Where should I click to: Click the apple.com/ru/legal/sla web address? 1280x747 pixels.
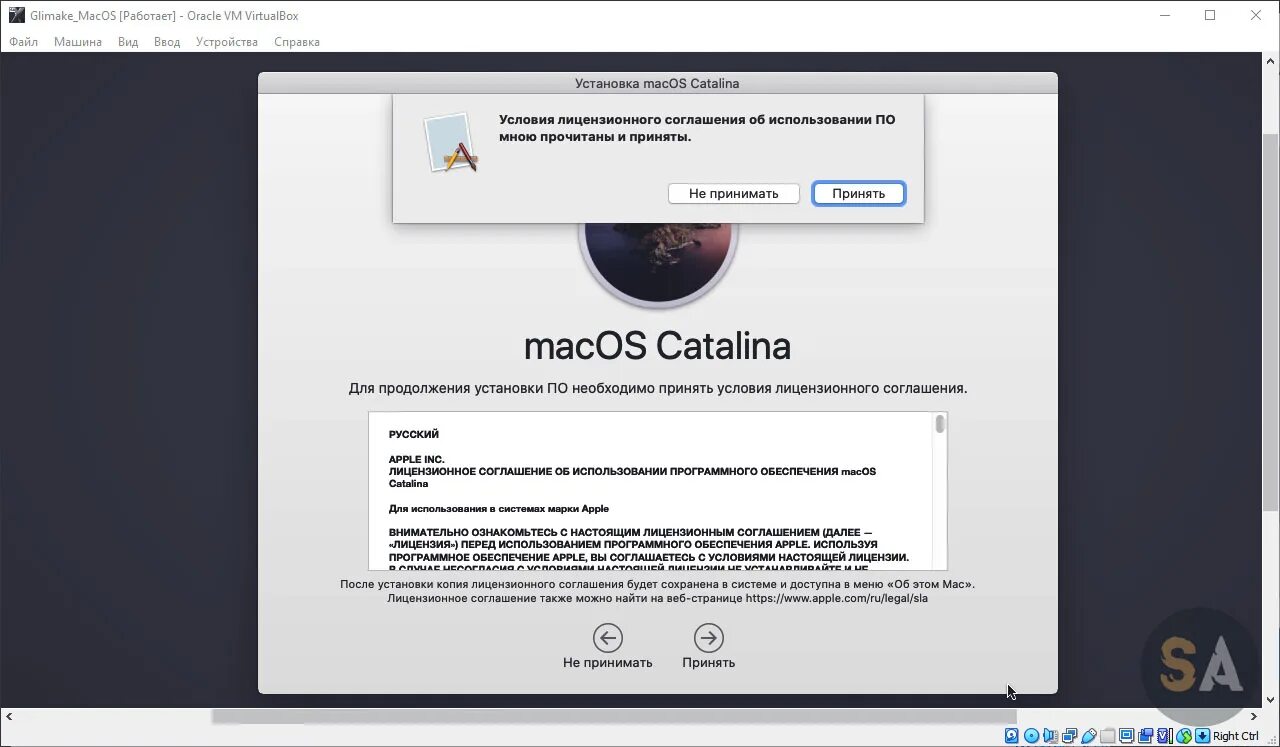click(x=837, y=598)
